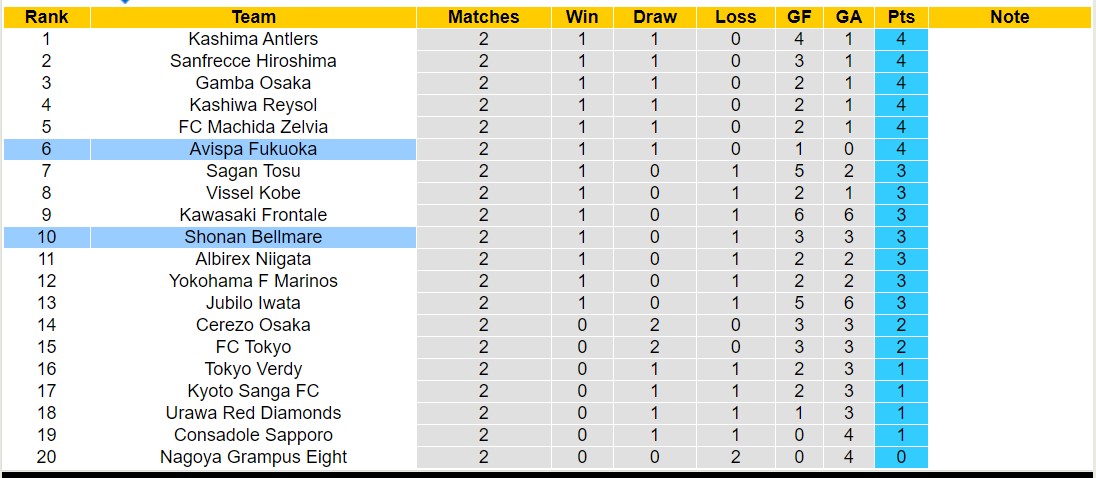Image resolution: width=1096 pixels, height=478 pixels.
Task: Open the Avispa Fukuoka team row
Action: 253,149
